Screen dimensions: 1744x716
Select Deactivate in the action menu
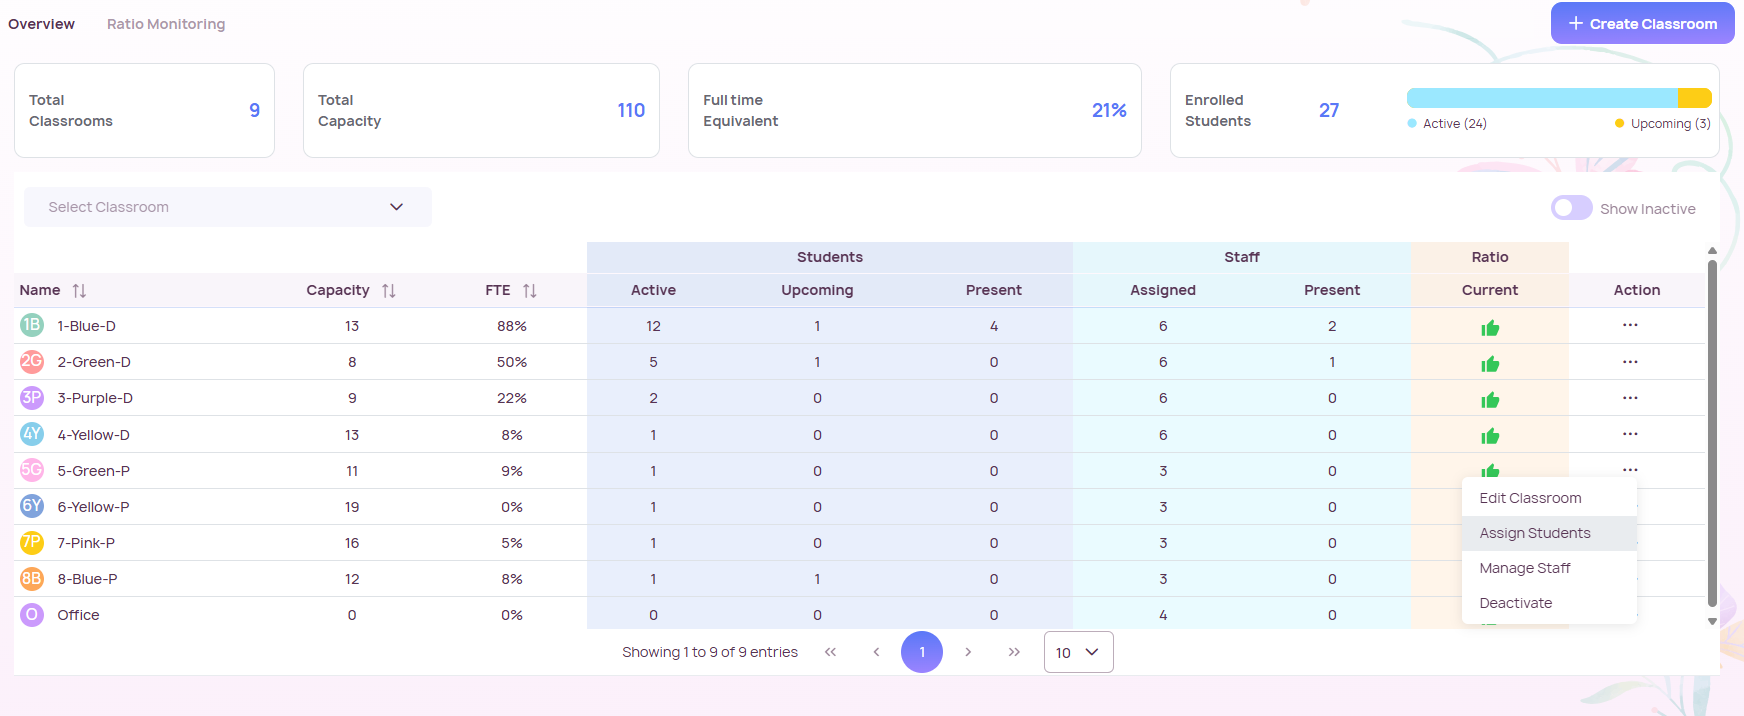[x=1516, y=603]
